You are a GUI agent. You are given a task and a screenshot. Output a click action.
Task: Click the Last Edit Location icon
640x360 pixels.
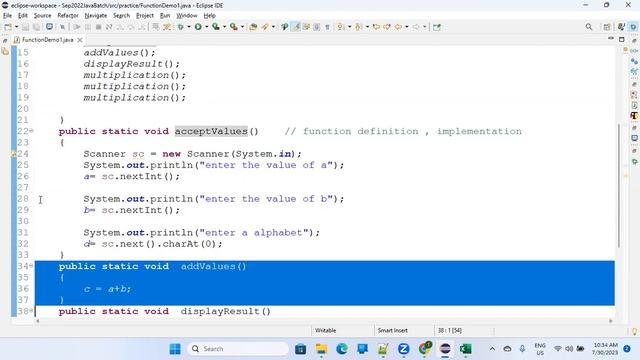coord(376,27)
